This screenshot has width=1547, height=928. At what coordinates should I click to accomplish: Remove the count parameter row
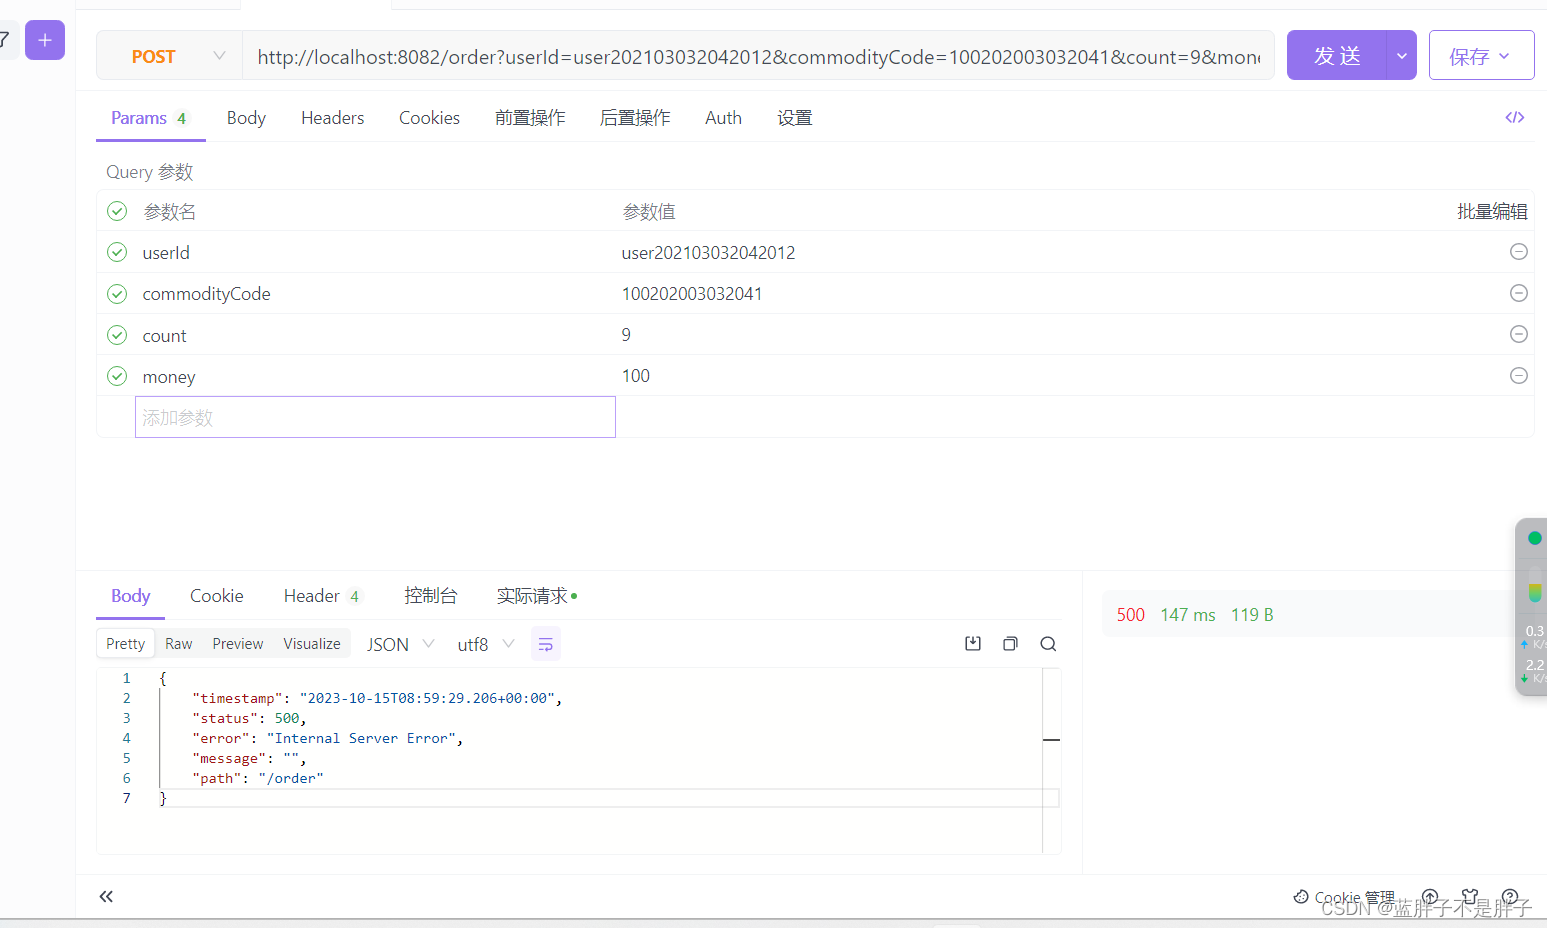[x=1518, y=334]
